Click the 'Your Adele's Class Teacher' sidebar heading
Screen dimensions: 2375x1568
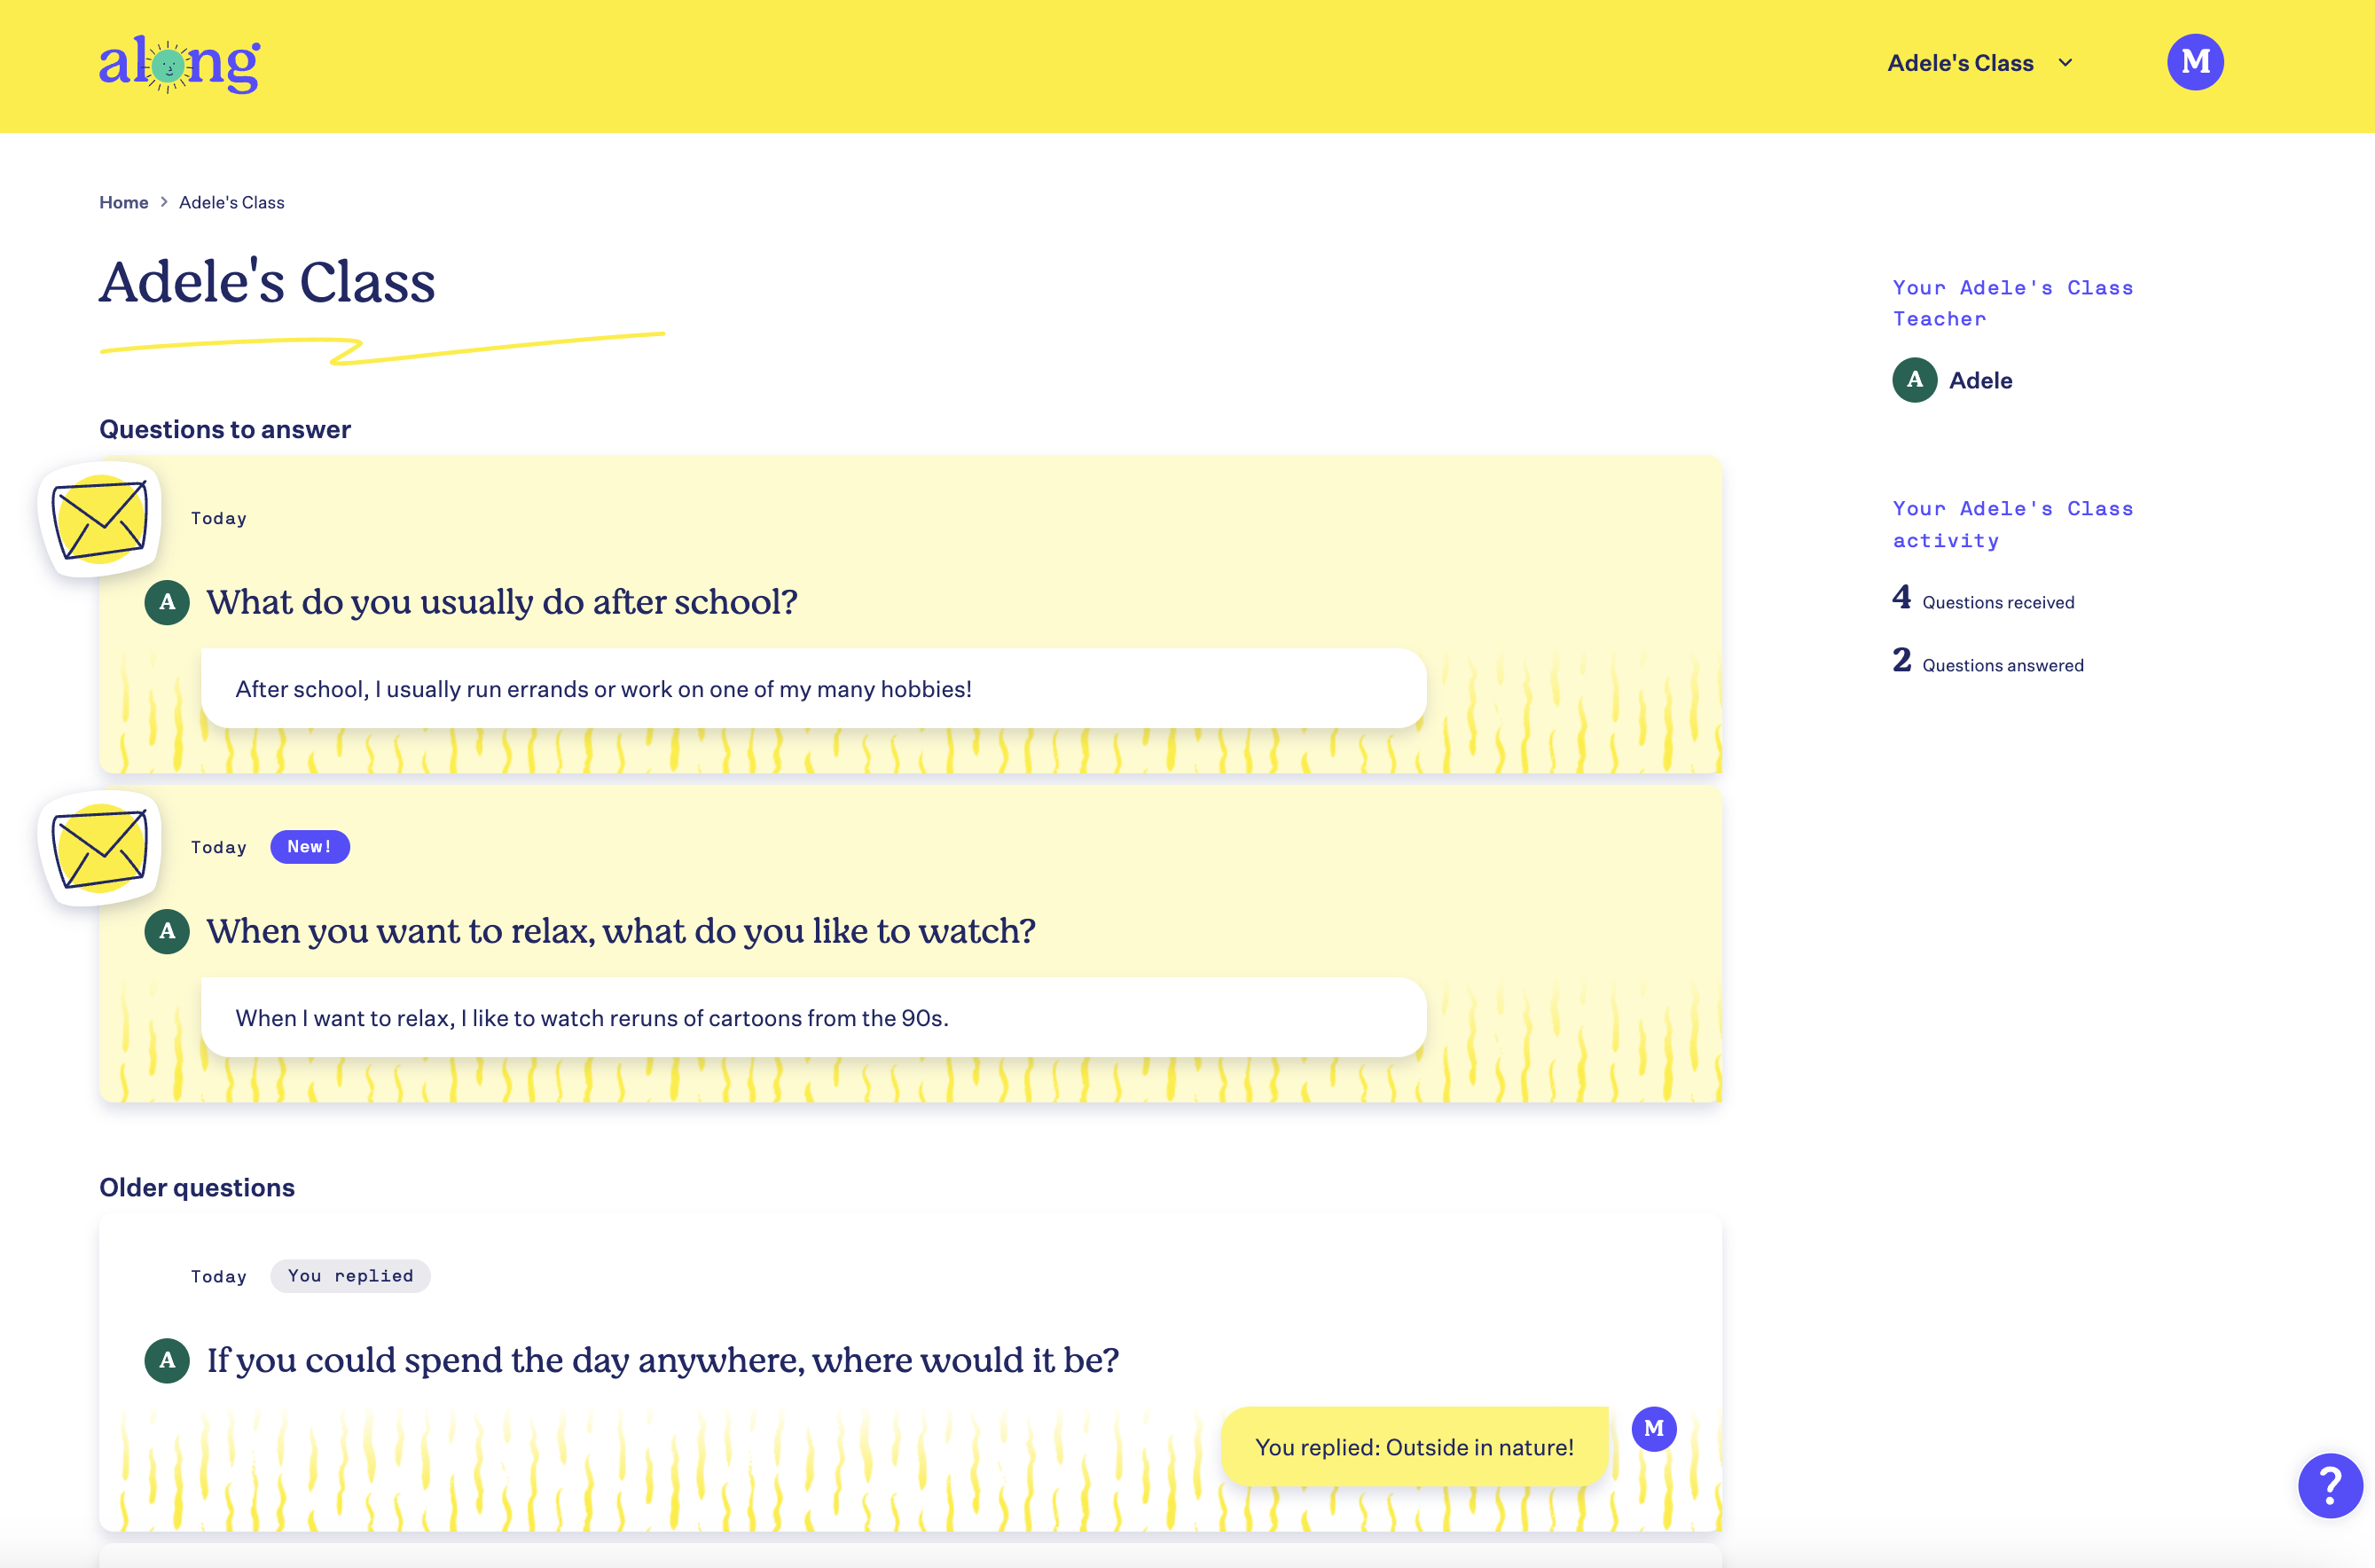tap(2012, 303)
